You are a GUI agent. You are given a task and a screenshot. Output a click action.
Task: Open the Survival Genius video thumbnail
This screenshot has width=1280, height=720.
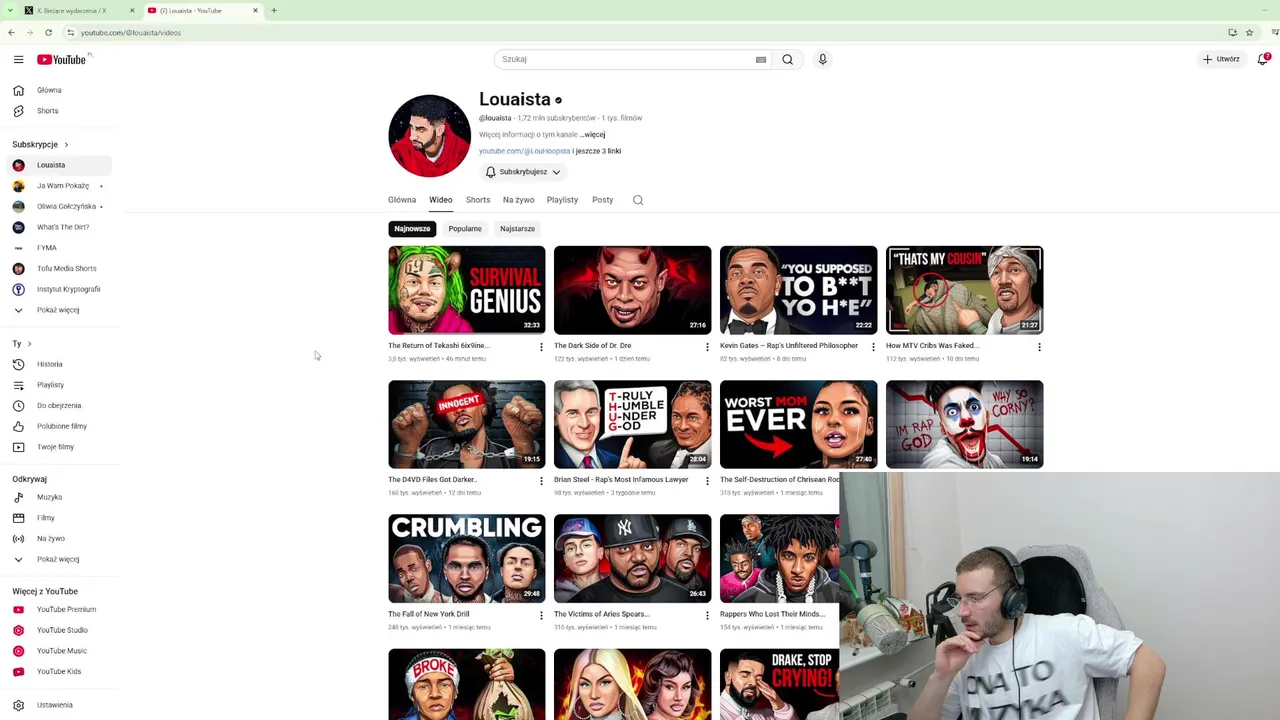click(467, 290)
